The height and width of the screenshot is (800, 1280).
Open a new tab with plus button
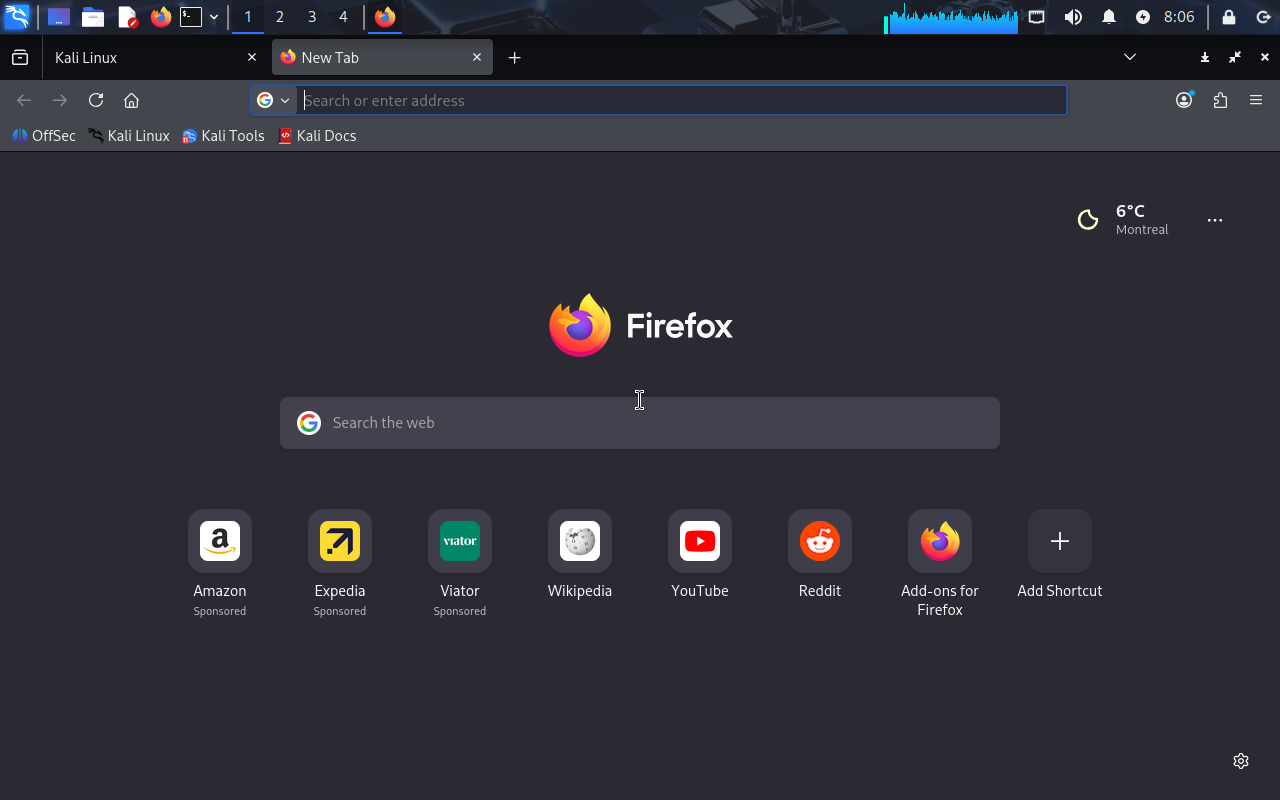514,58
